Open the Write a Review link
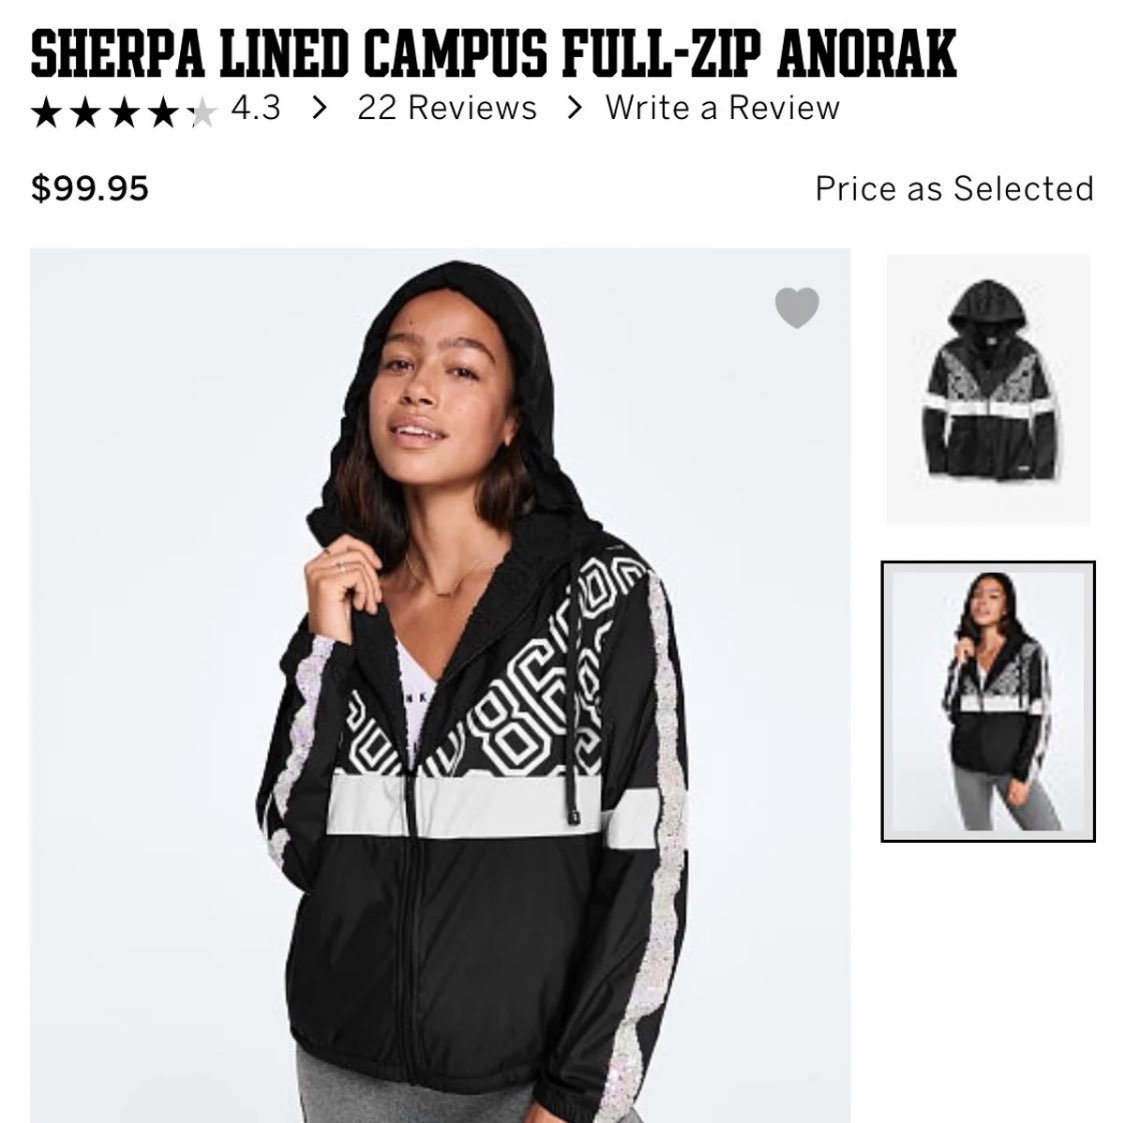This screenshot has width=1123, height=1123. point(723,108)
